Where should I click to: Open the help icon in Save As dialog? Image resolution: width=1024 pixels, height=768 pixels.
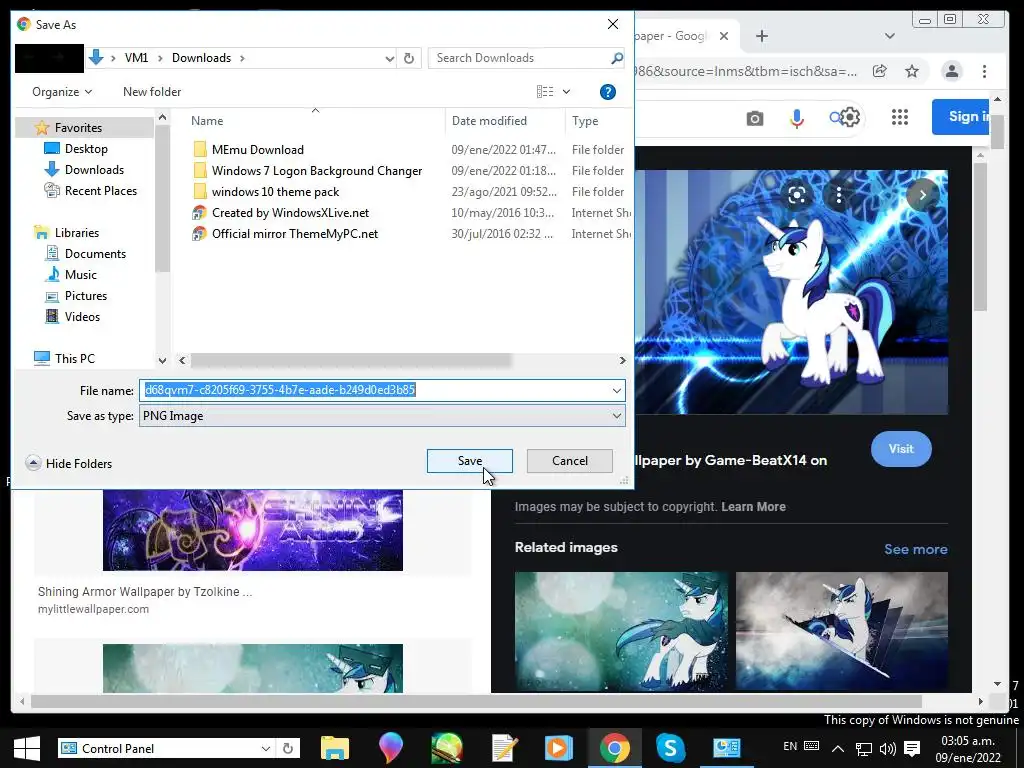pos(607,92)
